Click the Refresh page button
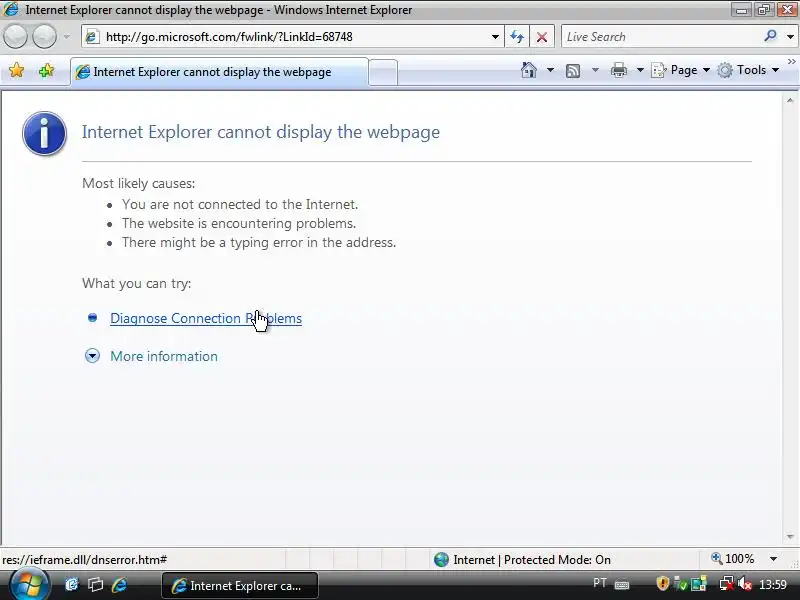The image size is (800, 600). tap(517, 37)
